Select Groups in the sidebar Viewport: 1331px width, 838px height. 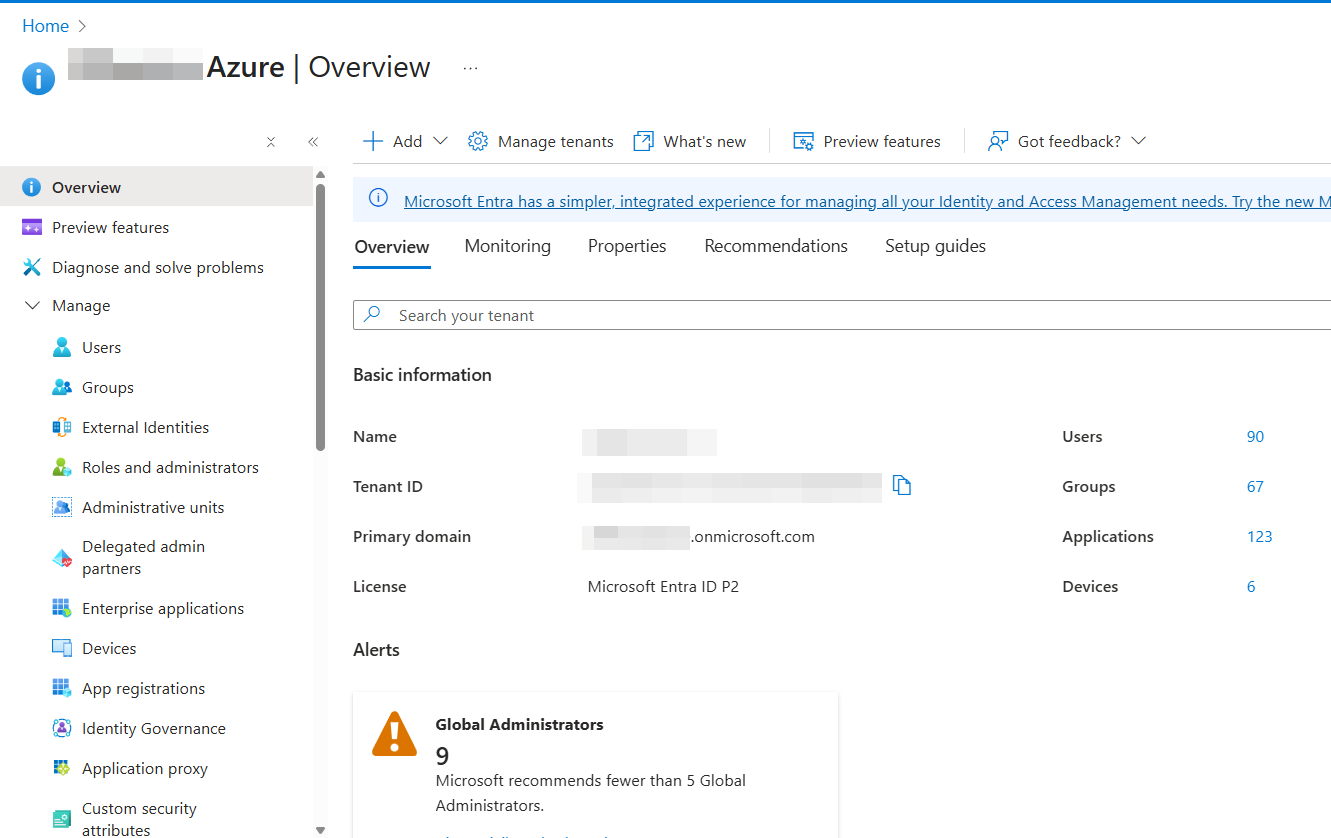point(108,387)
